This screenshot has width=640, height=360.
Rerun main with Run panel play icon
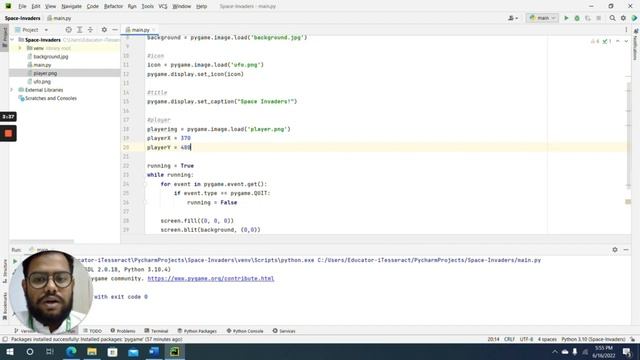point(15,261)
